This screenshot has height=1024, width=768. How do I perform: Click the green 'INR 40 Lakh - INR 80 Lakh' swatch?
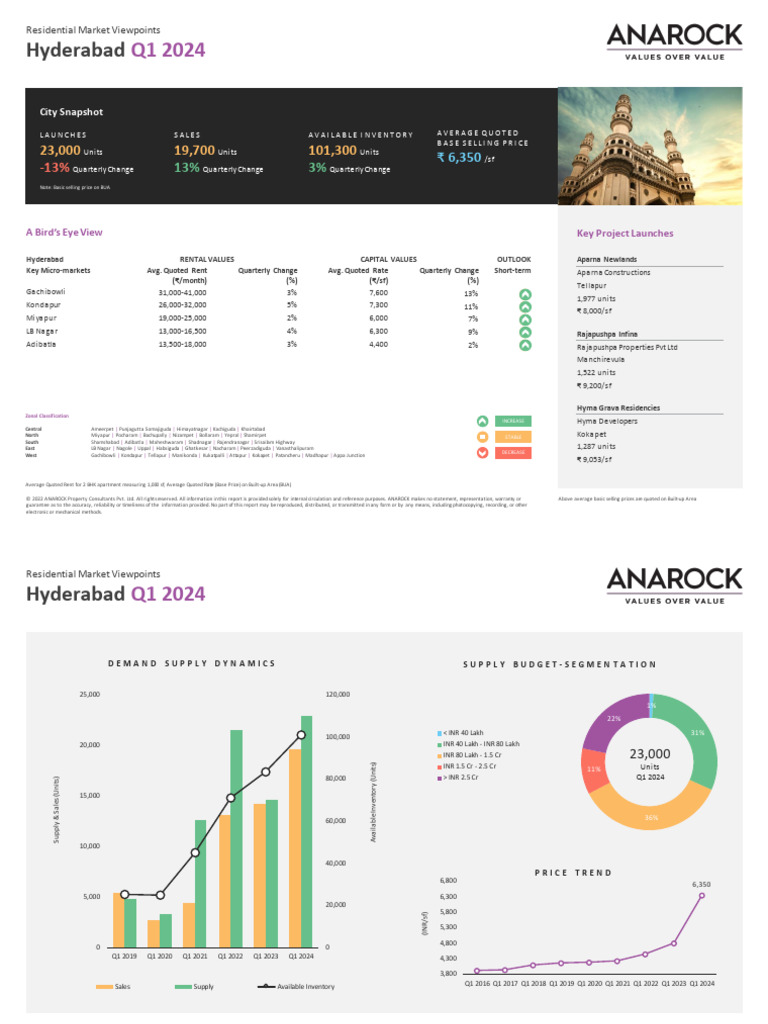[440, 744]
